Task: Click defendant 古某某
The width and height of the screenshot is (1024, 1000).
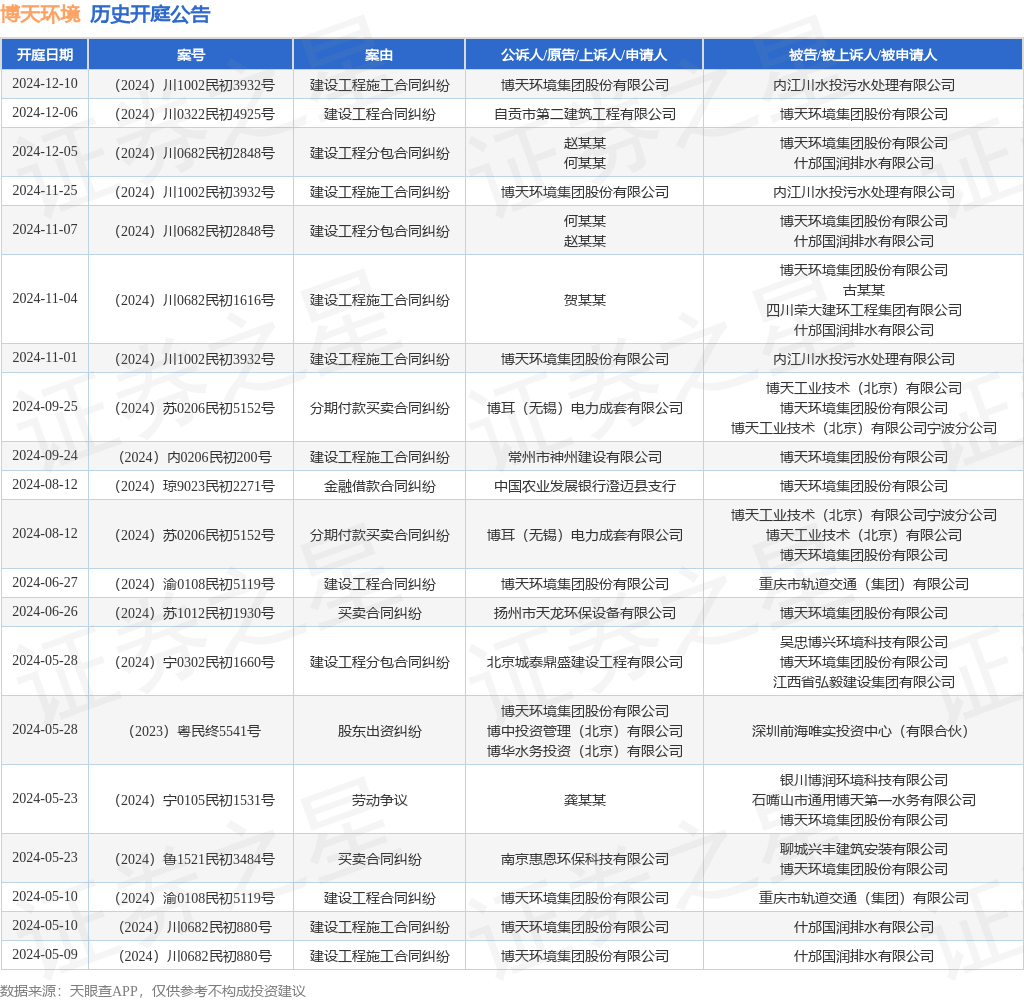Action: [863, 290]
